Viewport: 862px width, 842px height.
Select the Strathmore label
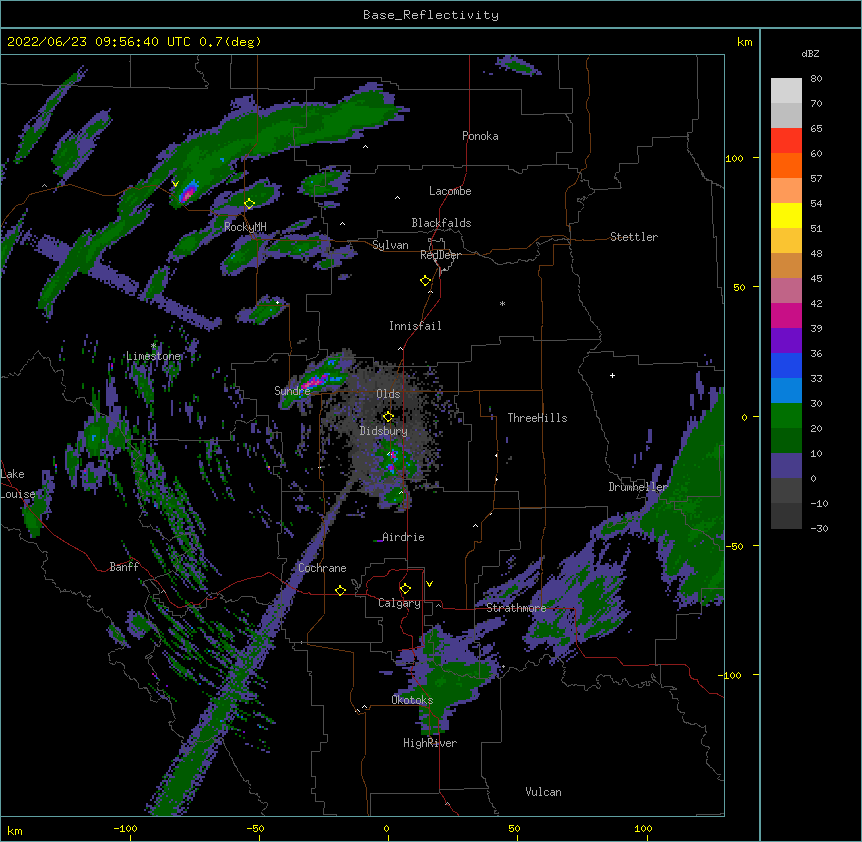(516, 608)
